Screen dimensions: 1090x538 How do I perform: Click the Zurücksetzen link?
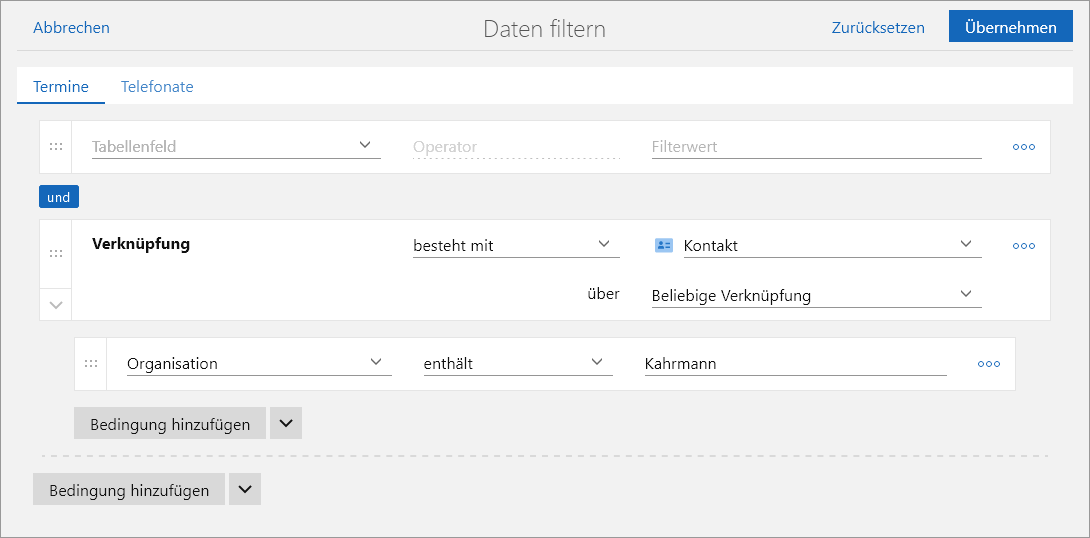pyautogui.click(x=878, y=28)
